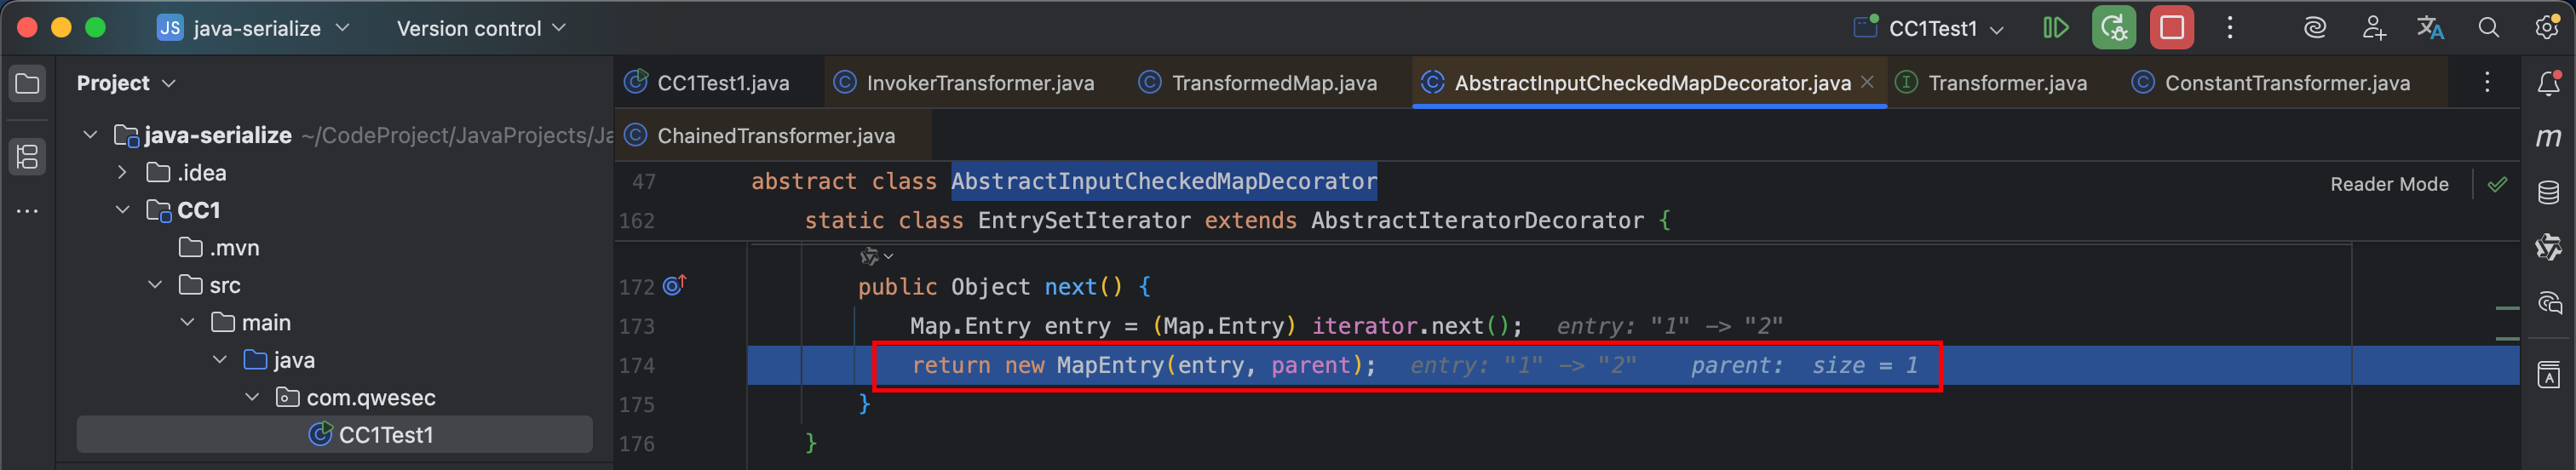Stop the running CC1Test1 process
This screenshot has height=470, width=2576.
point(2171,28)
